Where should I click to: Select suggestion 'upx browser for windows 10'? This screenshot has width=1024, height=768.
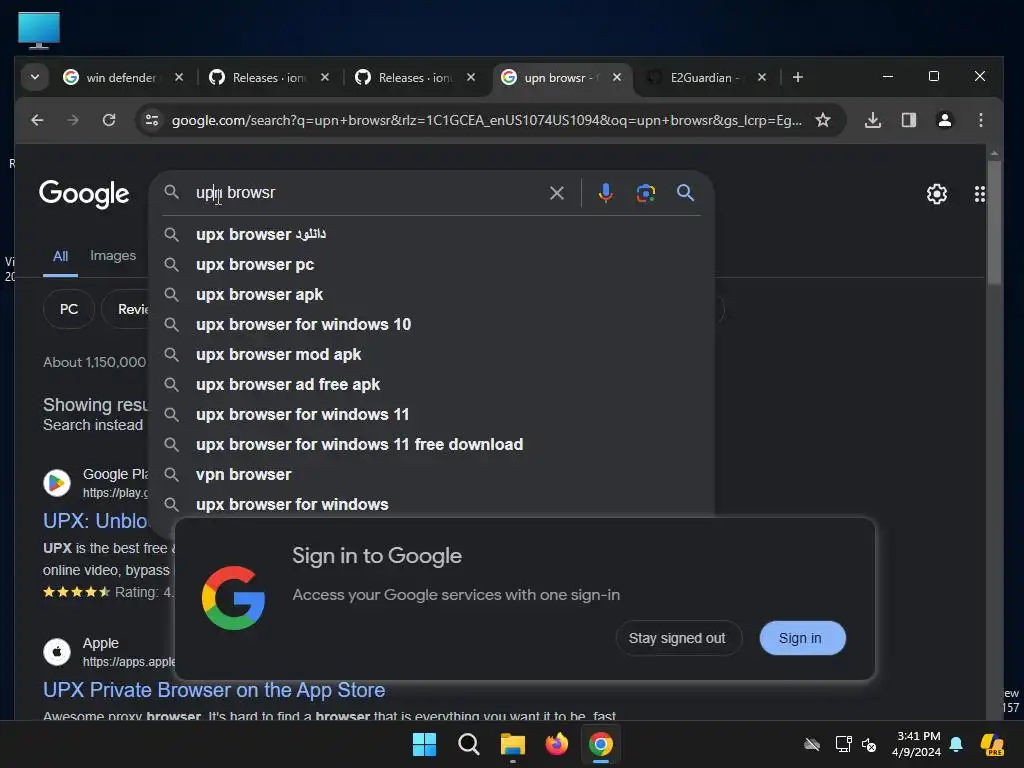(x=432, y=325)
